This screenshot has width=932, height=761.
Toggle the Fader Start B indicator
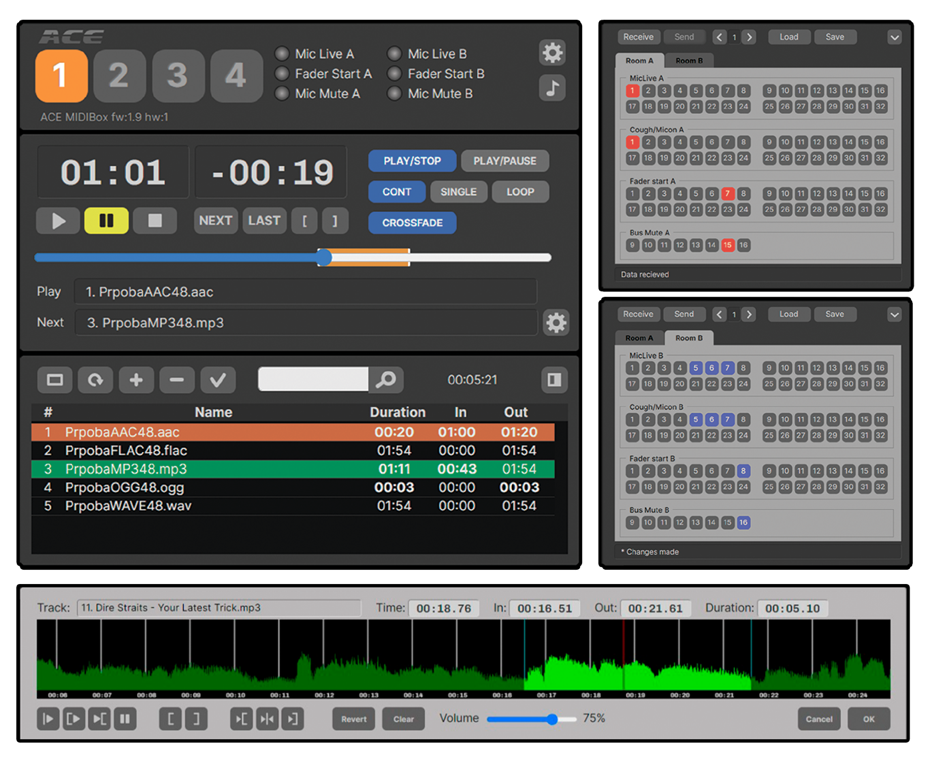coord(394,74)
